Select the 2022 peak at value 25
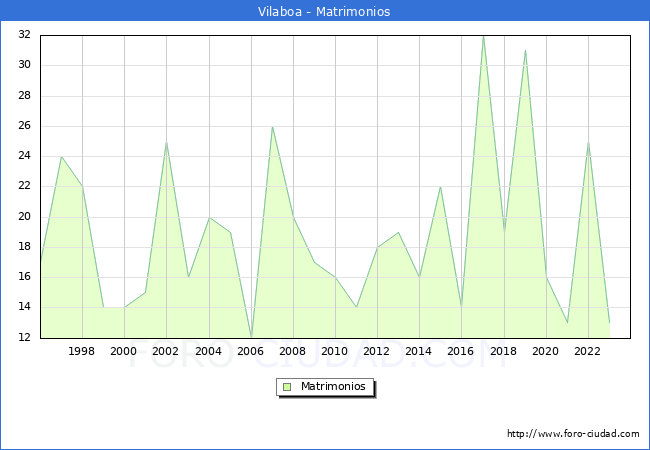The width and height of the screenshot is (650, 450). tap(588, 141)
